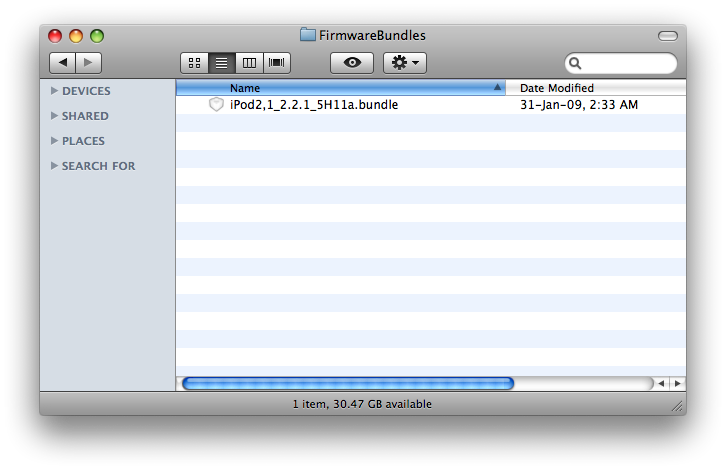
Task: Reverse sort with the Name column arrow
Action: (497, 87)
